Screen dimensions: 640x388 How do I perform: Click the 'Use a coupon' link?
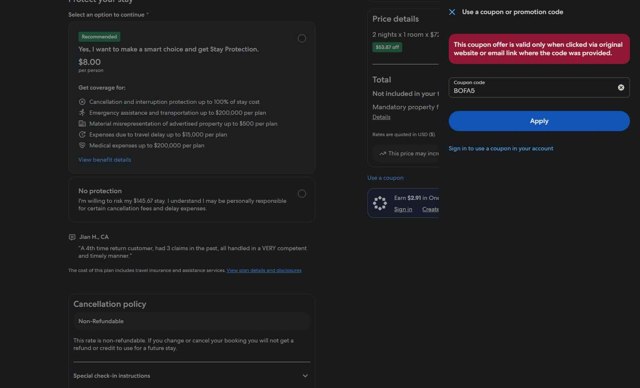385,178
